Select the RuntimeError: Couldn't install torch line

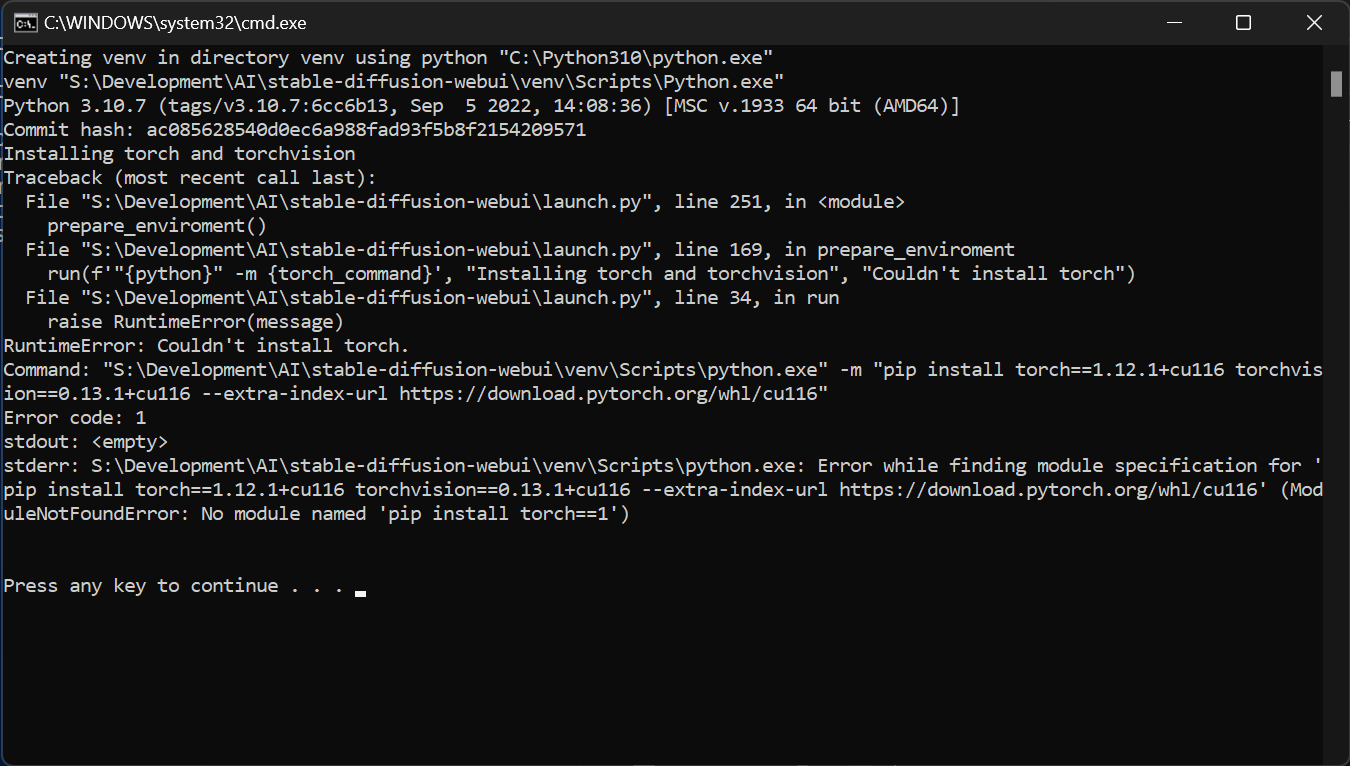tap(200, 345)
